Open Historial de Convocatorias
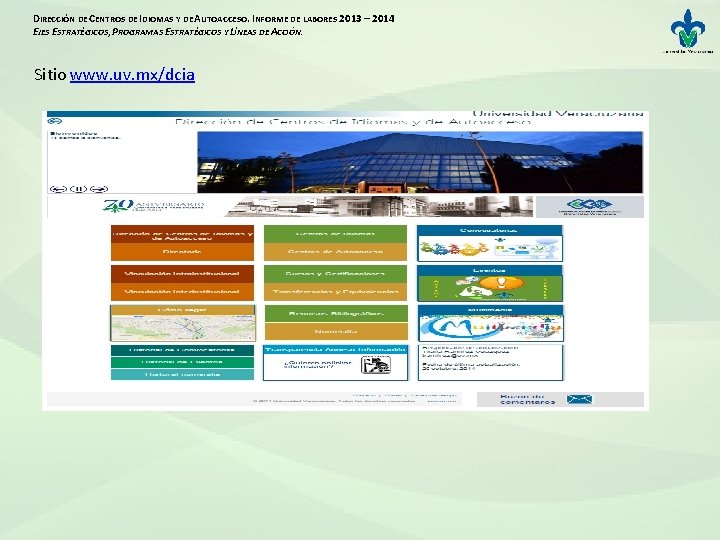720x540 pixels. [x=182, y=350]
